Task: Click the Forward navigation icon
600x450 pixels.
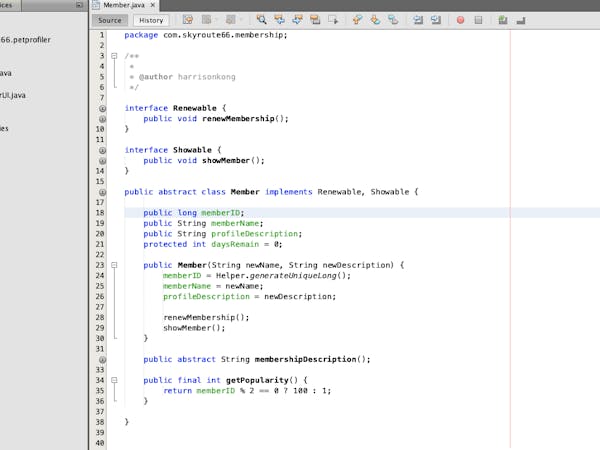Action: click(230, 20)
